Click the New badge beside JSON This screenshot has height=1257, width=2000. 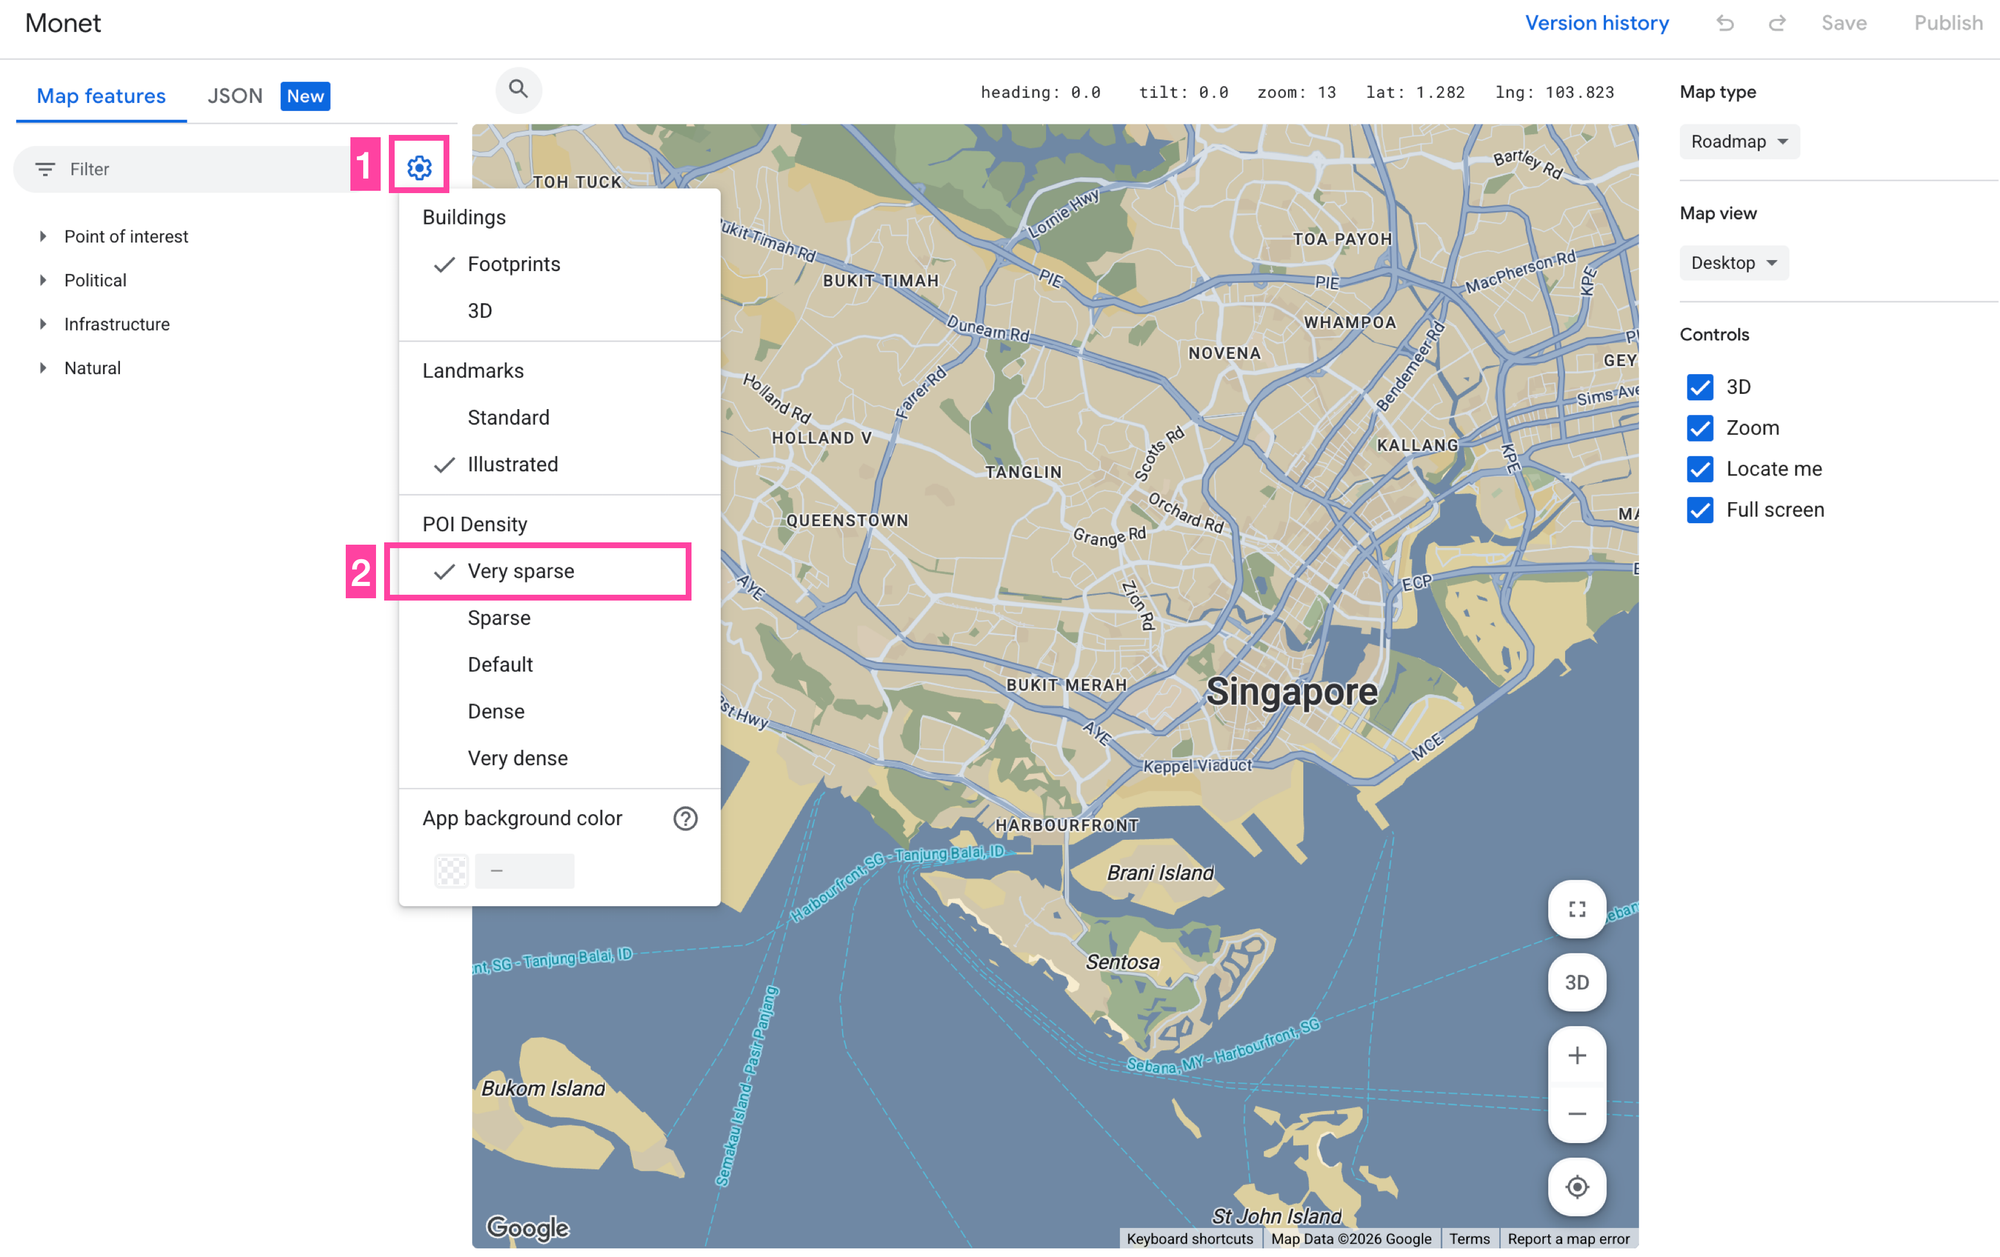click(305, 96)
